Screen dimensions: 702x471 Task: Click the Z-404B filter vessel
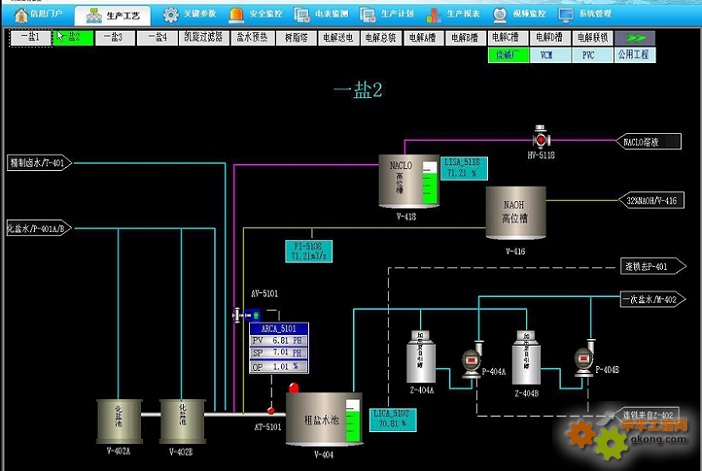527,358
